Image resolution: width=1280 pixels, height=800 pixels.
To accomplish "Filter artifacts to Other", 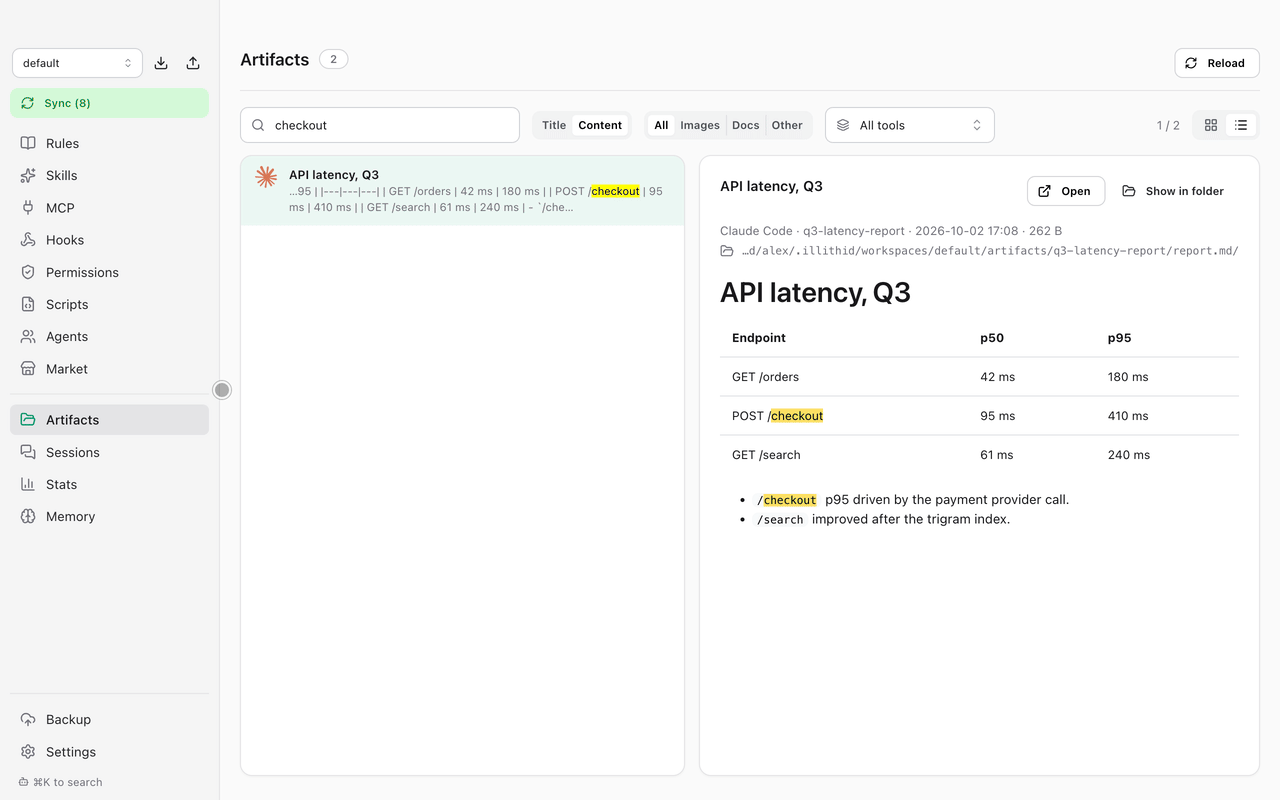I will click(787, 125).
